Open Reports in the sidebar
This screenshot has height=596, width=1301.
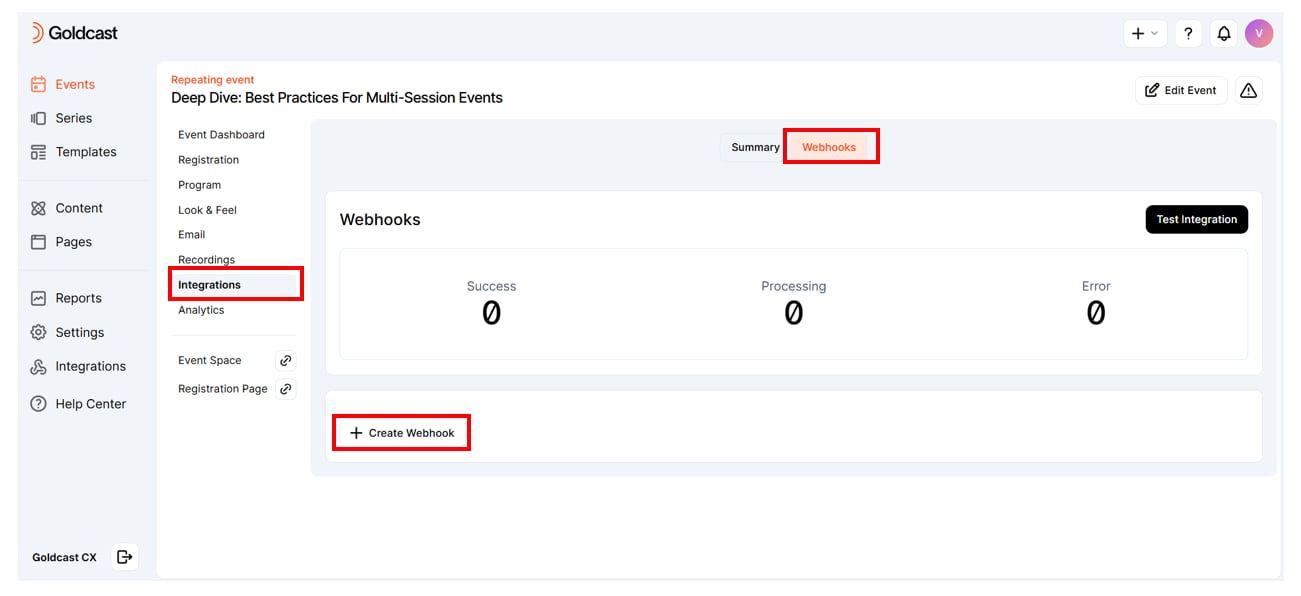pyautogui.click(x=66, y=298)
